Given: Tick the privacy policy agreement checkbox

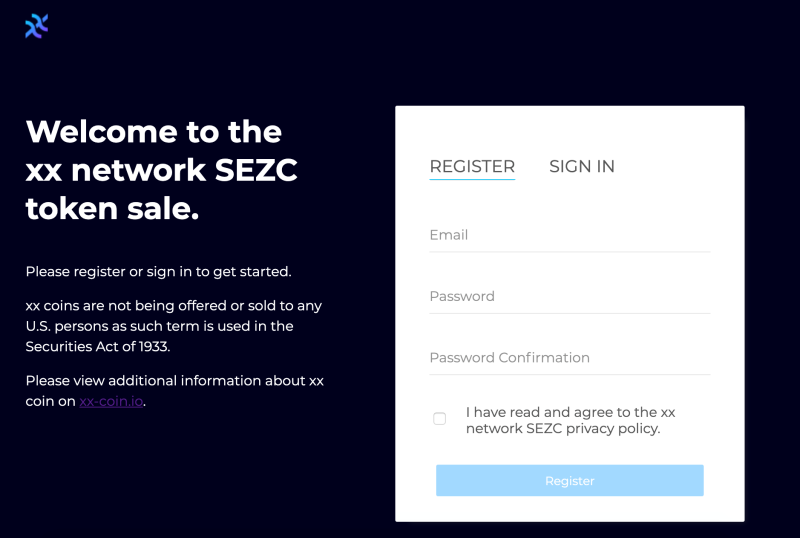Looking at the screenshot, I should click(440, 419).
